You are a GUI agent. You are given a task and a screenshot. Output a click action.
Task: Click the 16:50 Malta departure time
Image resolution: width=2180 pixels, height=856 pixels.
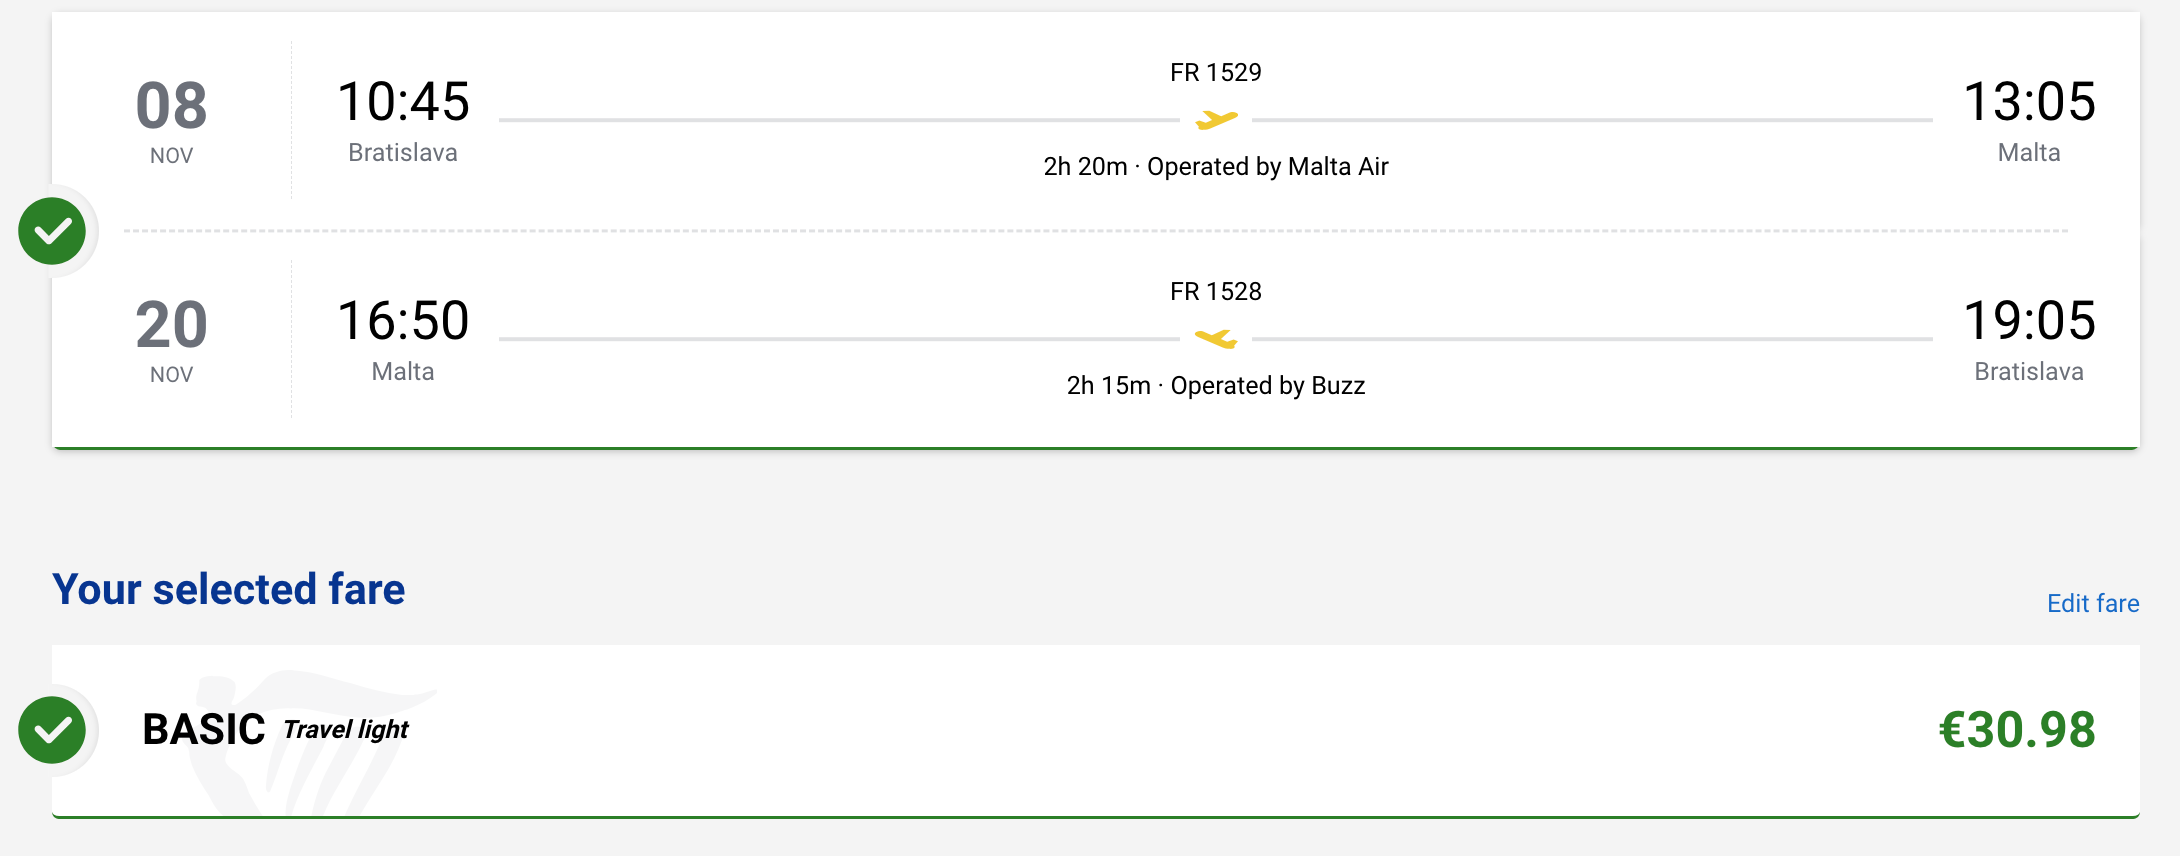click(403, 339)
